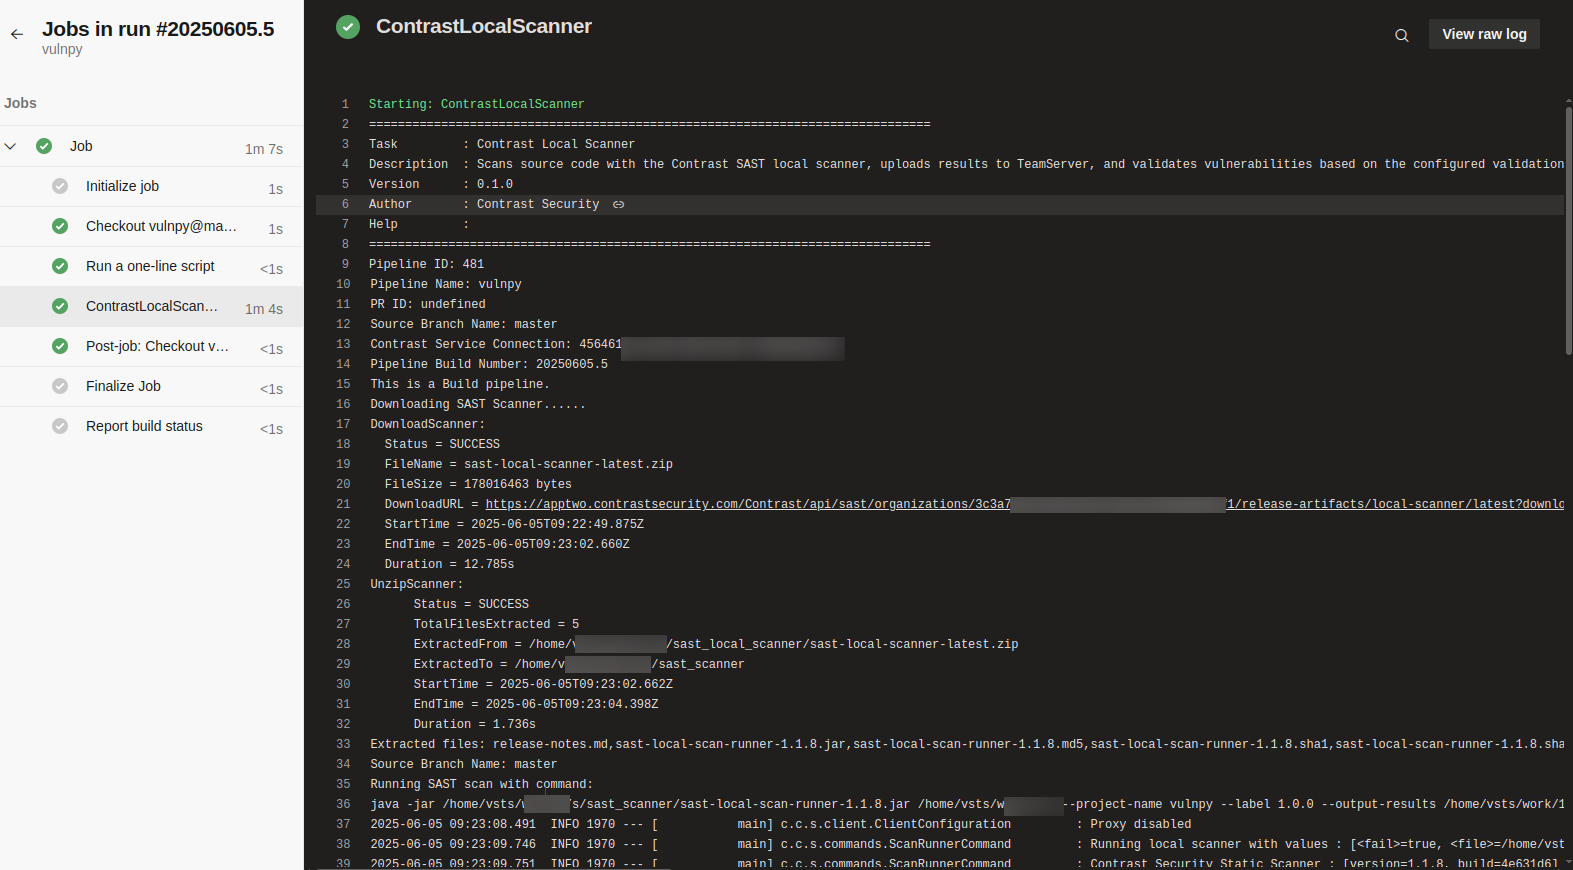
Task: Click the grey status icon for Finalize Job
Action: tap(60, 386)
